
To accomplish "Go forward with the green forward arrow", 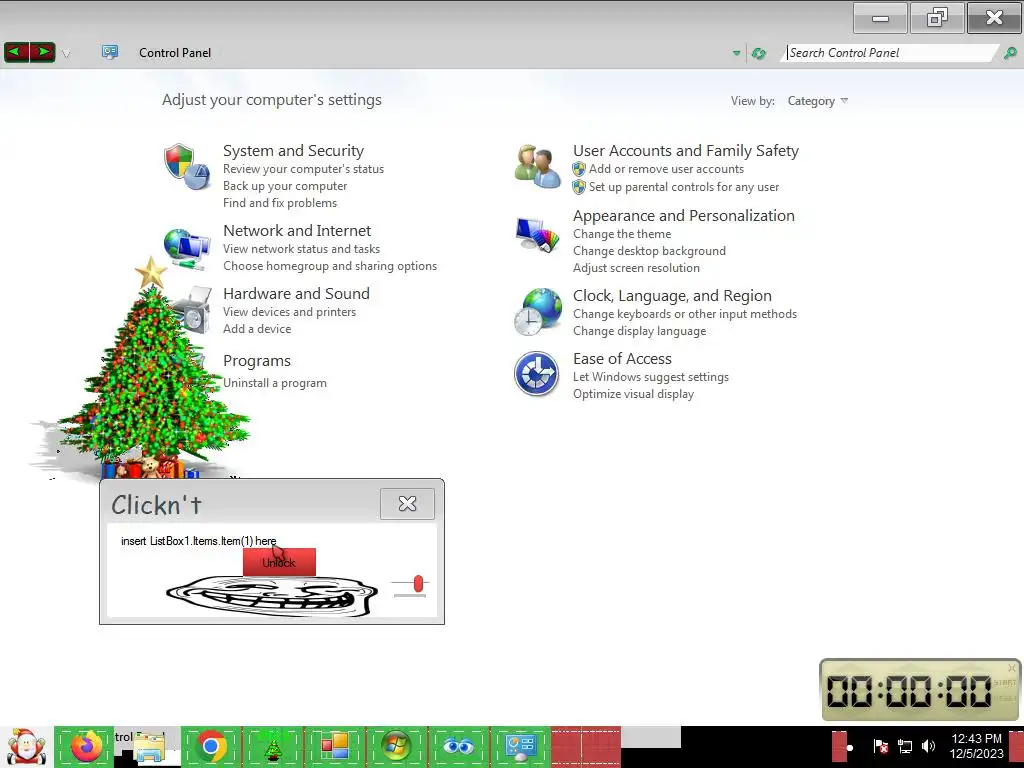I will click(42, 52).
